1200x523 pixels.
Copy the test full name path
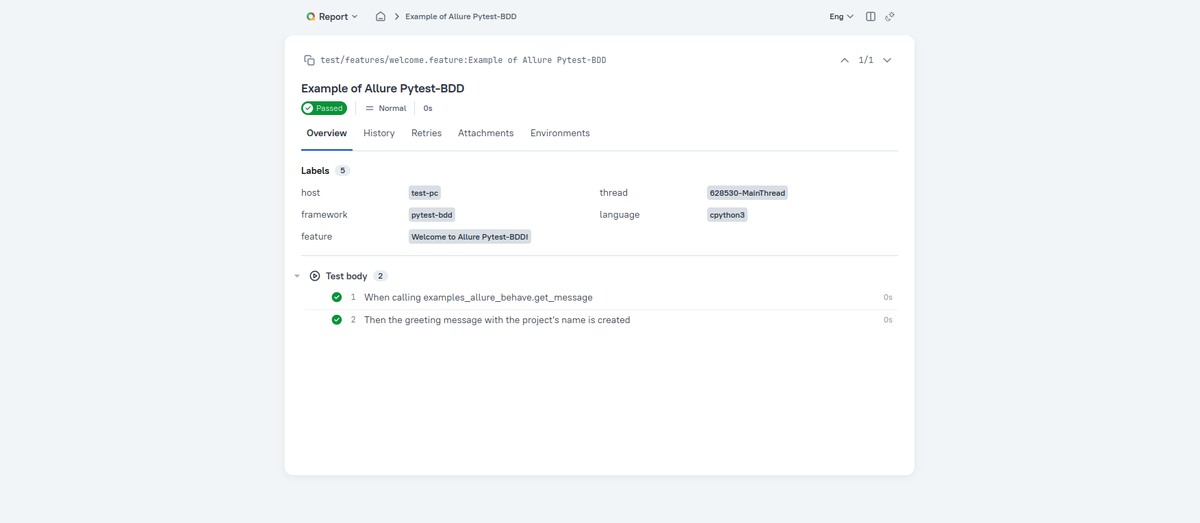[309, 60]
